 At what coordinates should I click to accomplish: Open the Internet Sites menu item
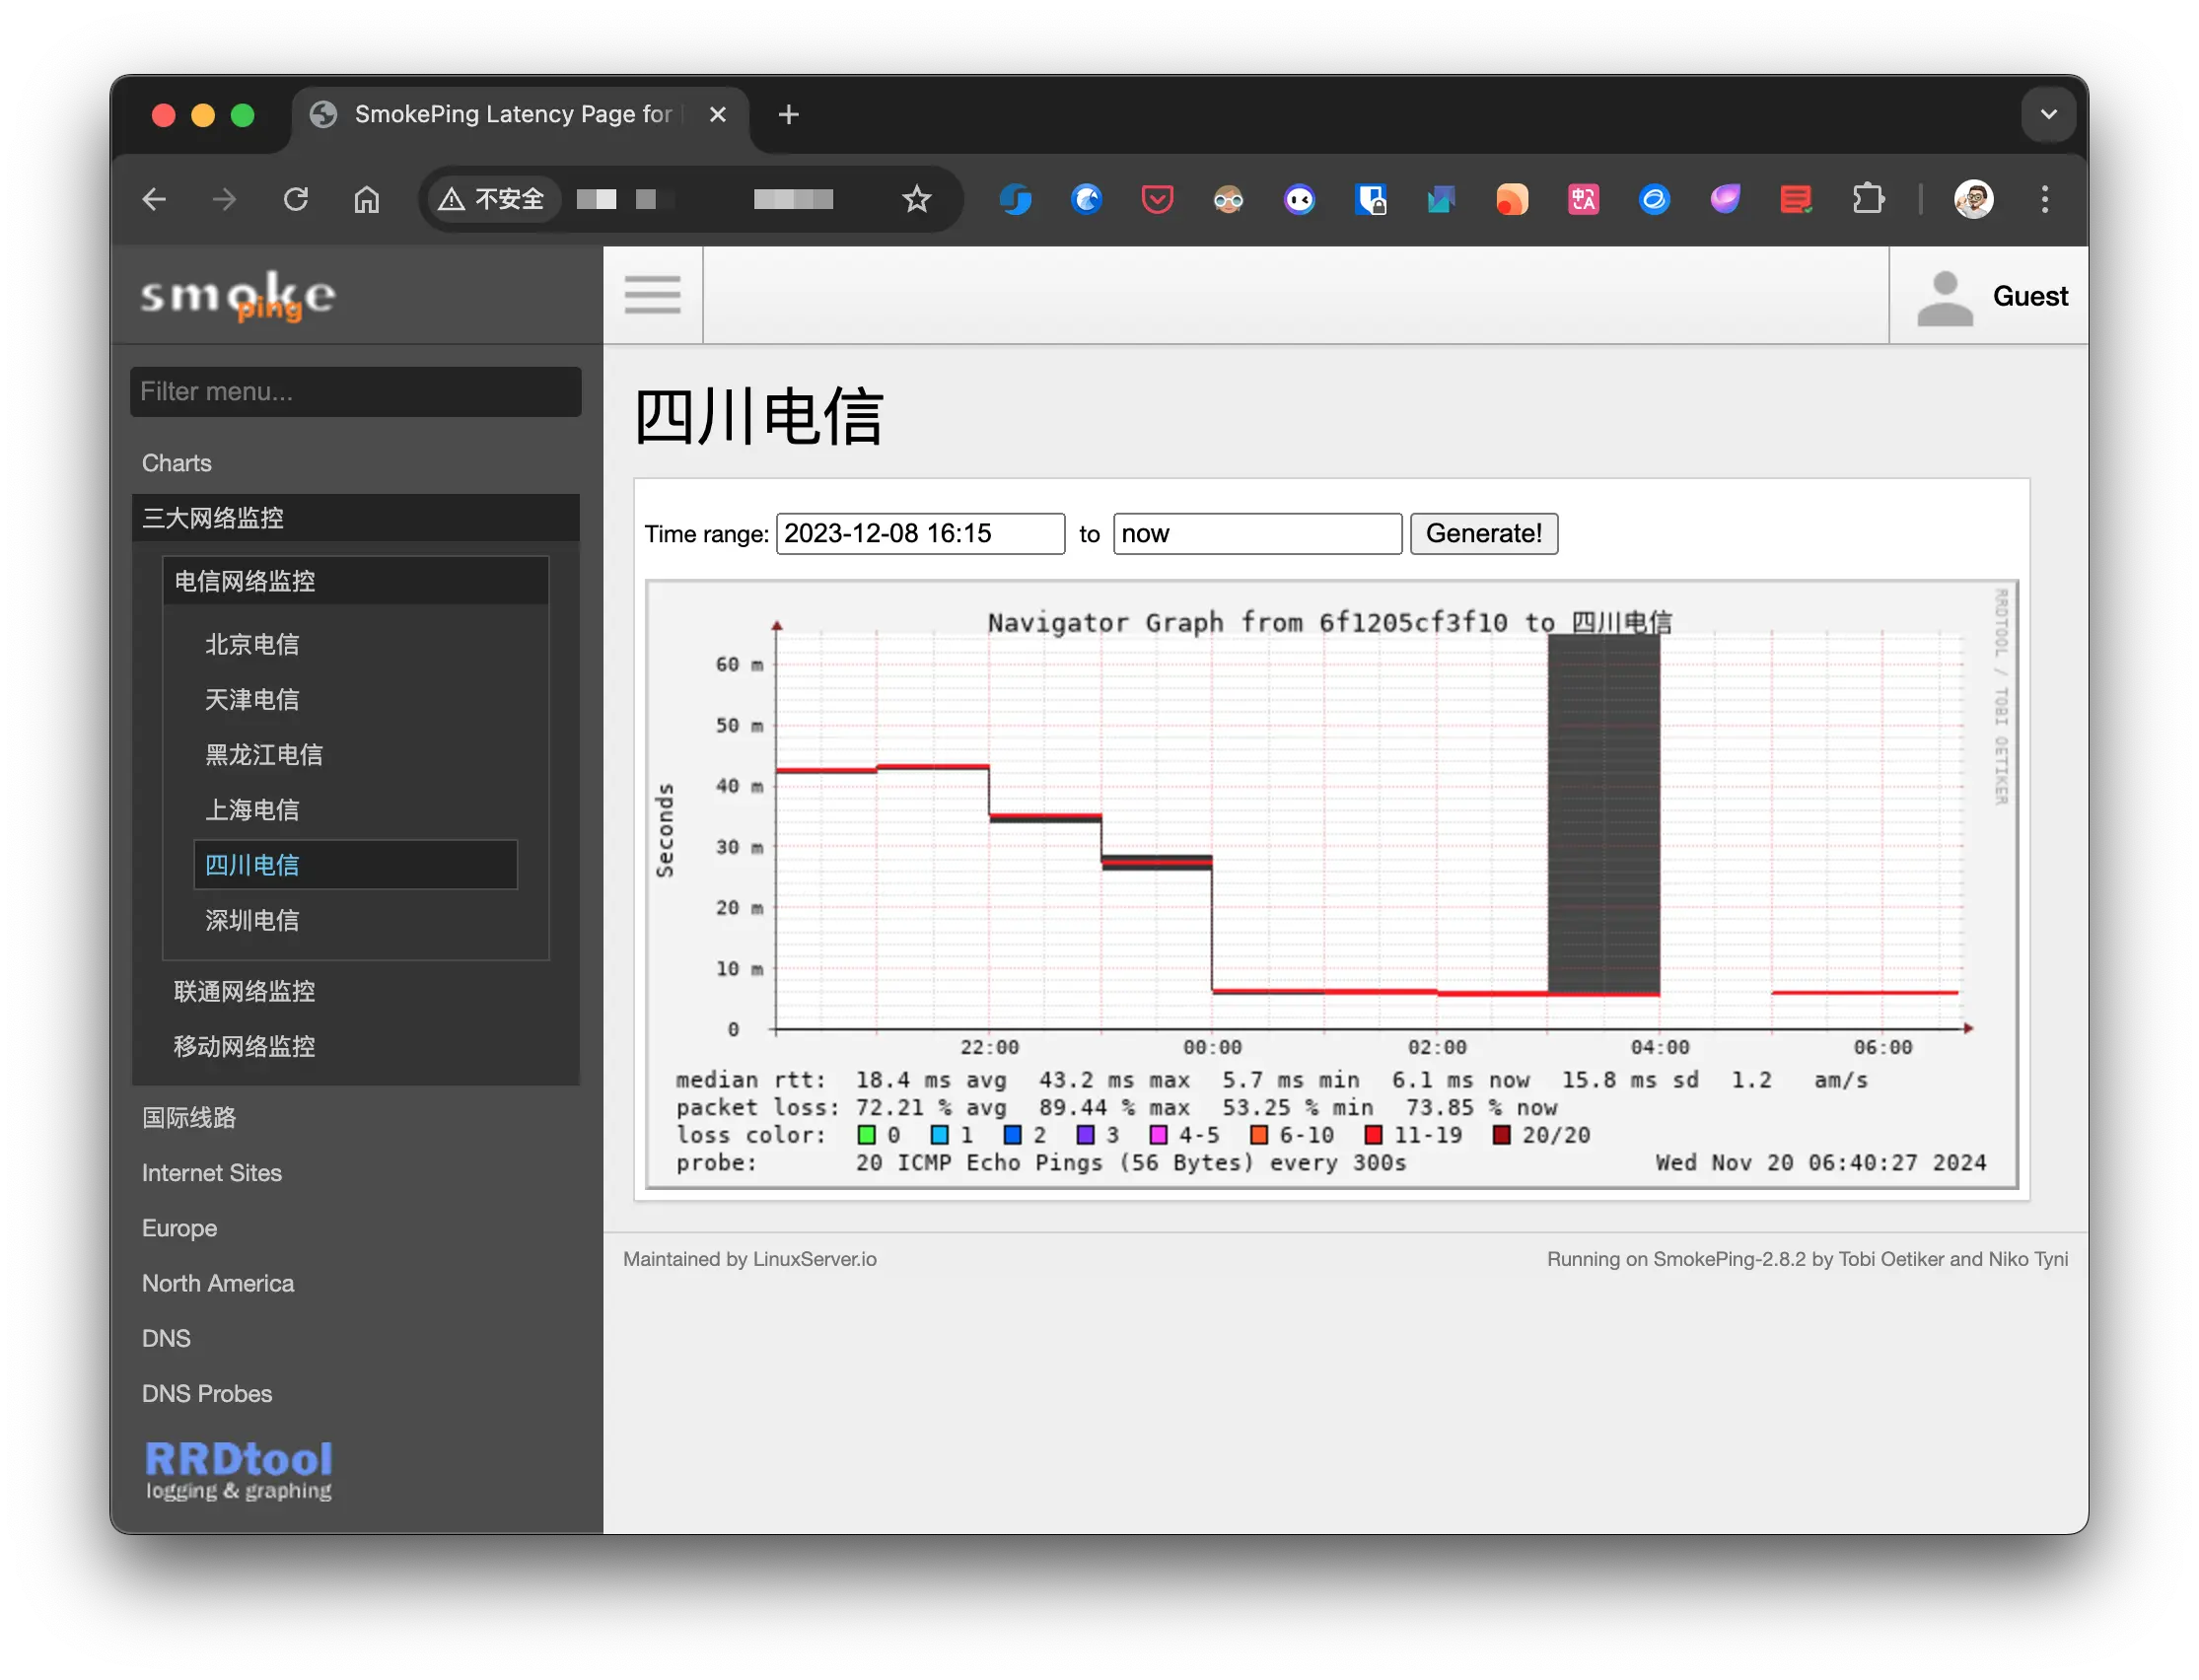coord(212,1172)
